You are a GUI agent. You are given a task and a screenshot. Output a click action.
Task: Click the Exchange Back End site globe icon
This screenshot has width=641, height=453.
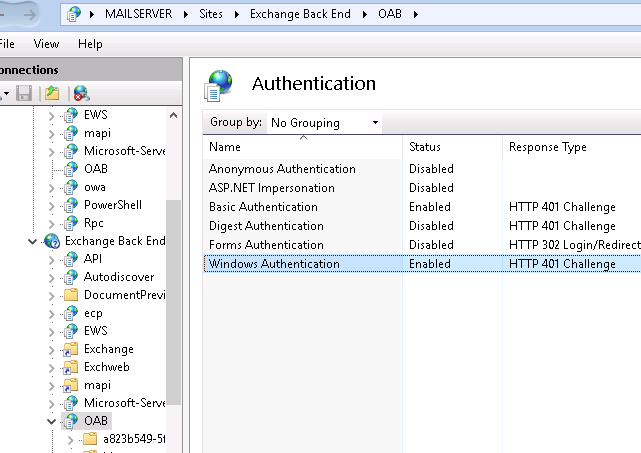[52, 241]
